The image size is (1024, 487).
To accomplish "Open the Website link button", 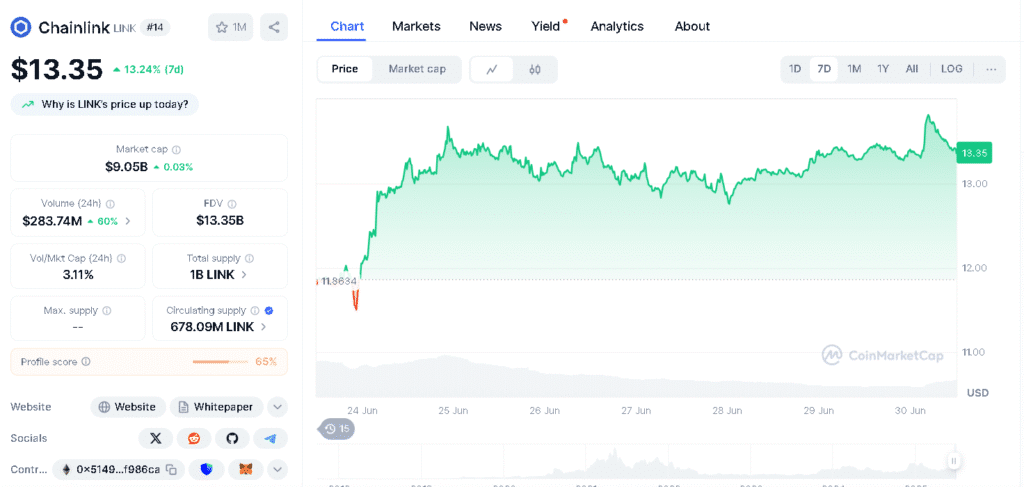I will [x=128, y=407].
